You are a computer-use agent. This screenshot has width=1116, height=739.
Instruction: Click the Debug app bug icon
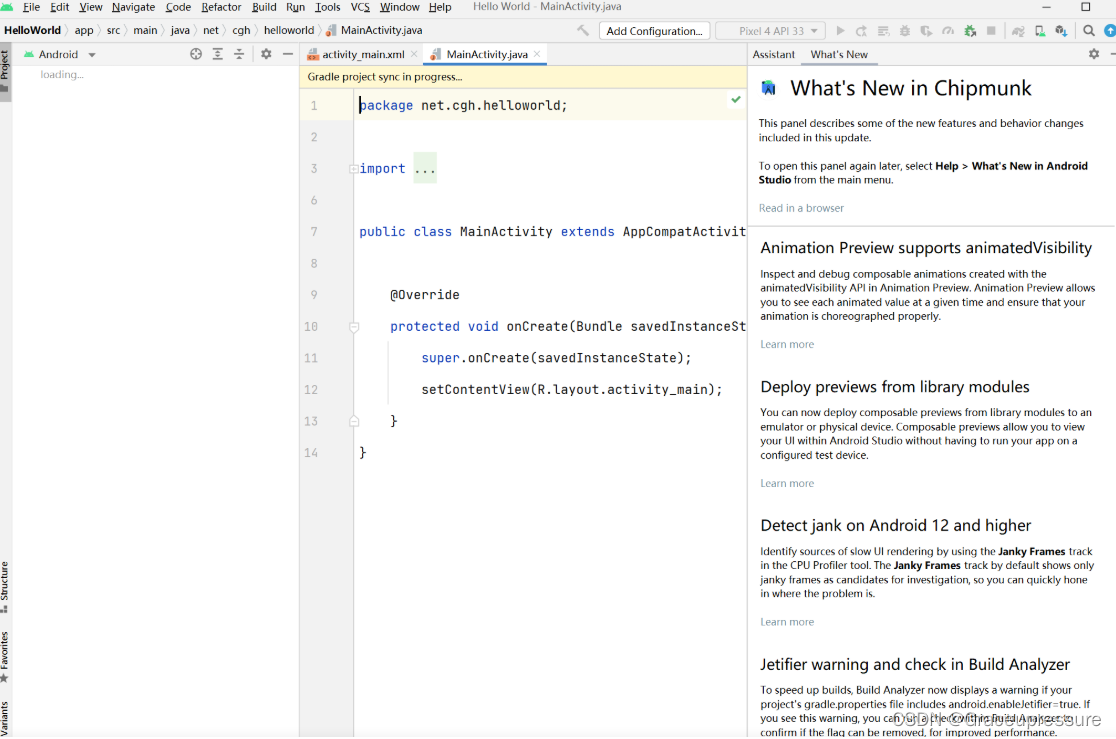905,31
